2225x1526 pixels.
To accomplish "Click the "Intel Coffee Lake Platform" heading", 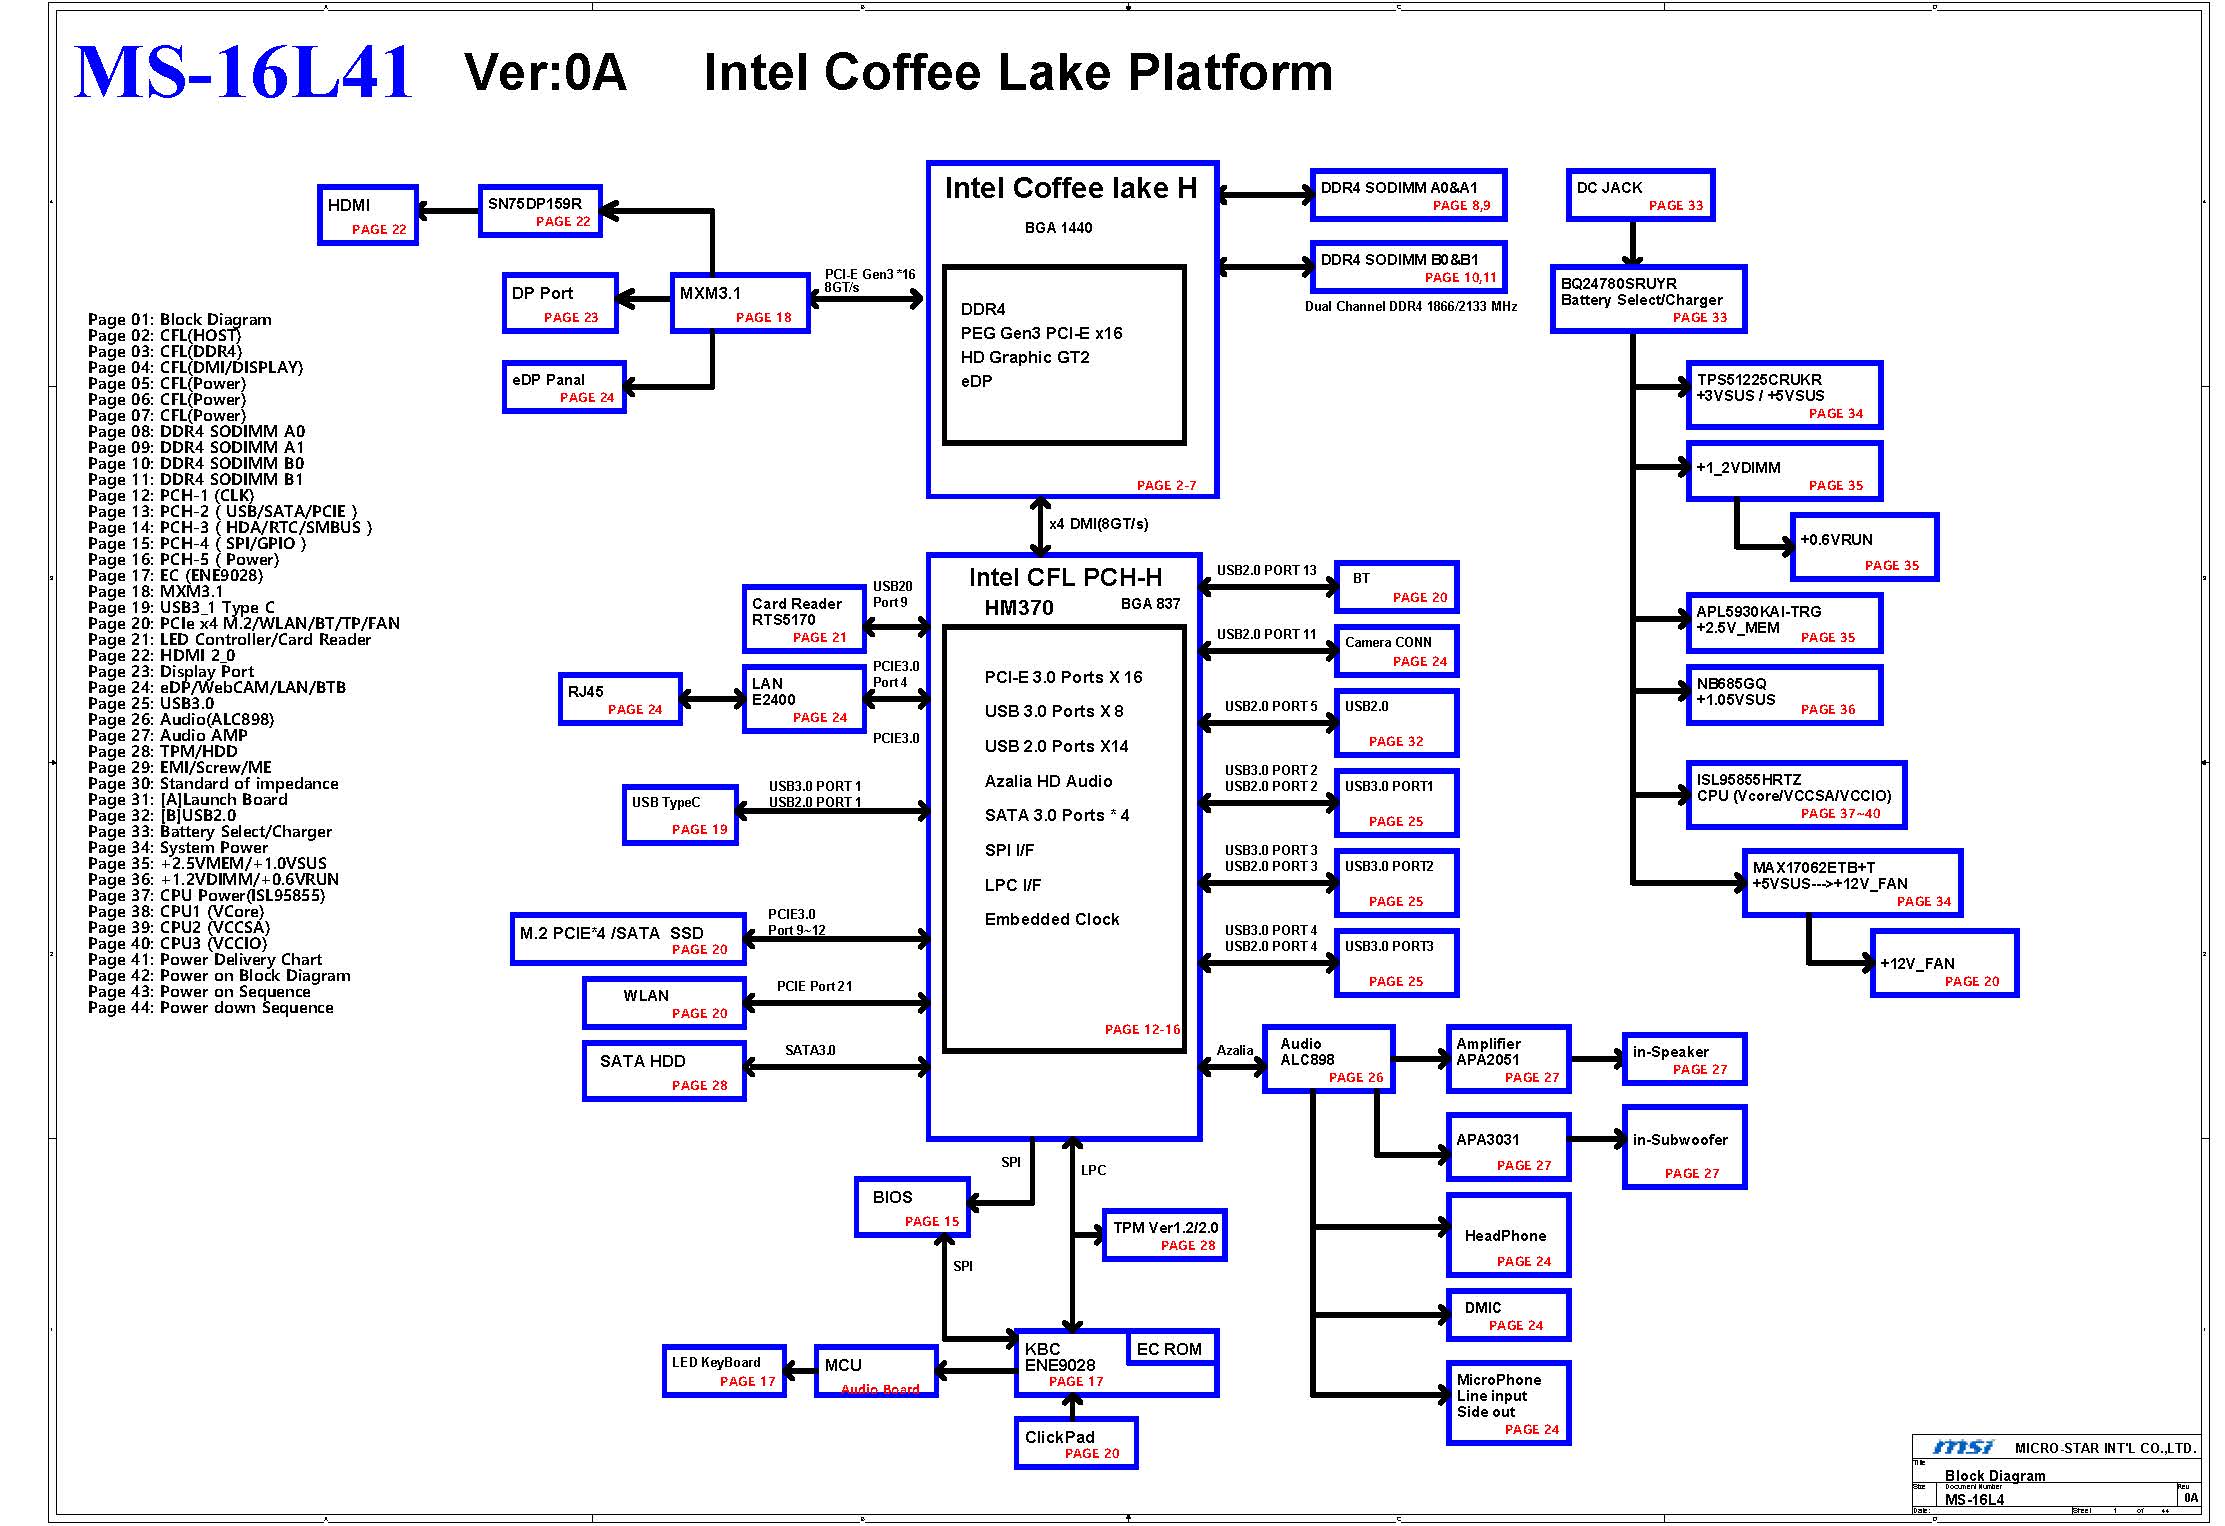I will [1018, 72].
